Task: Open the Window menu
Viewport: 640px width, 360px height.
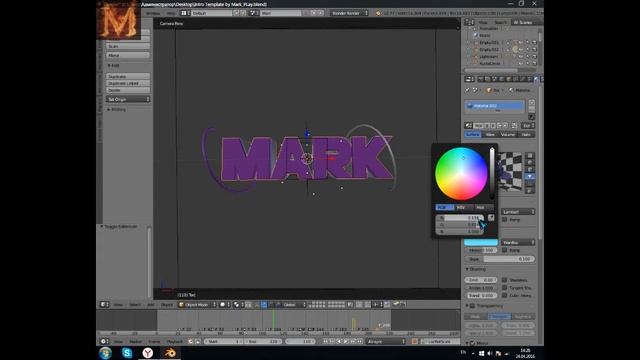Action: point(153,13)
